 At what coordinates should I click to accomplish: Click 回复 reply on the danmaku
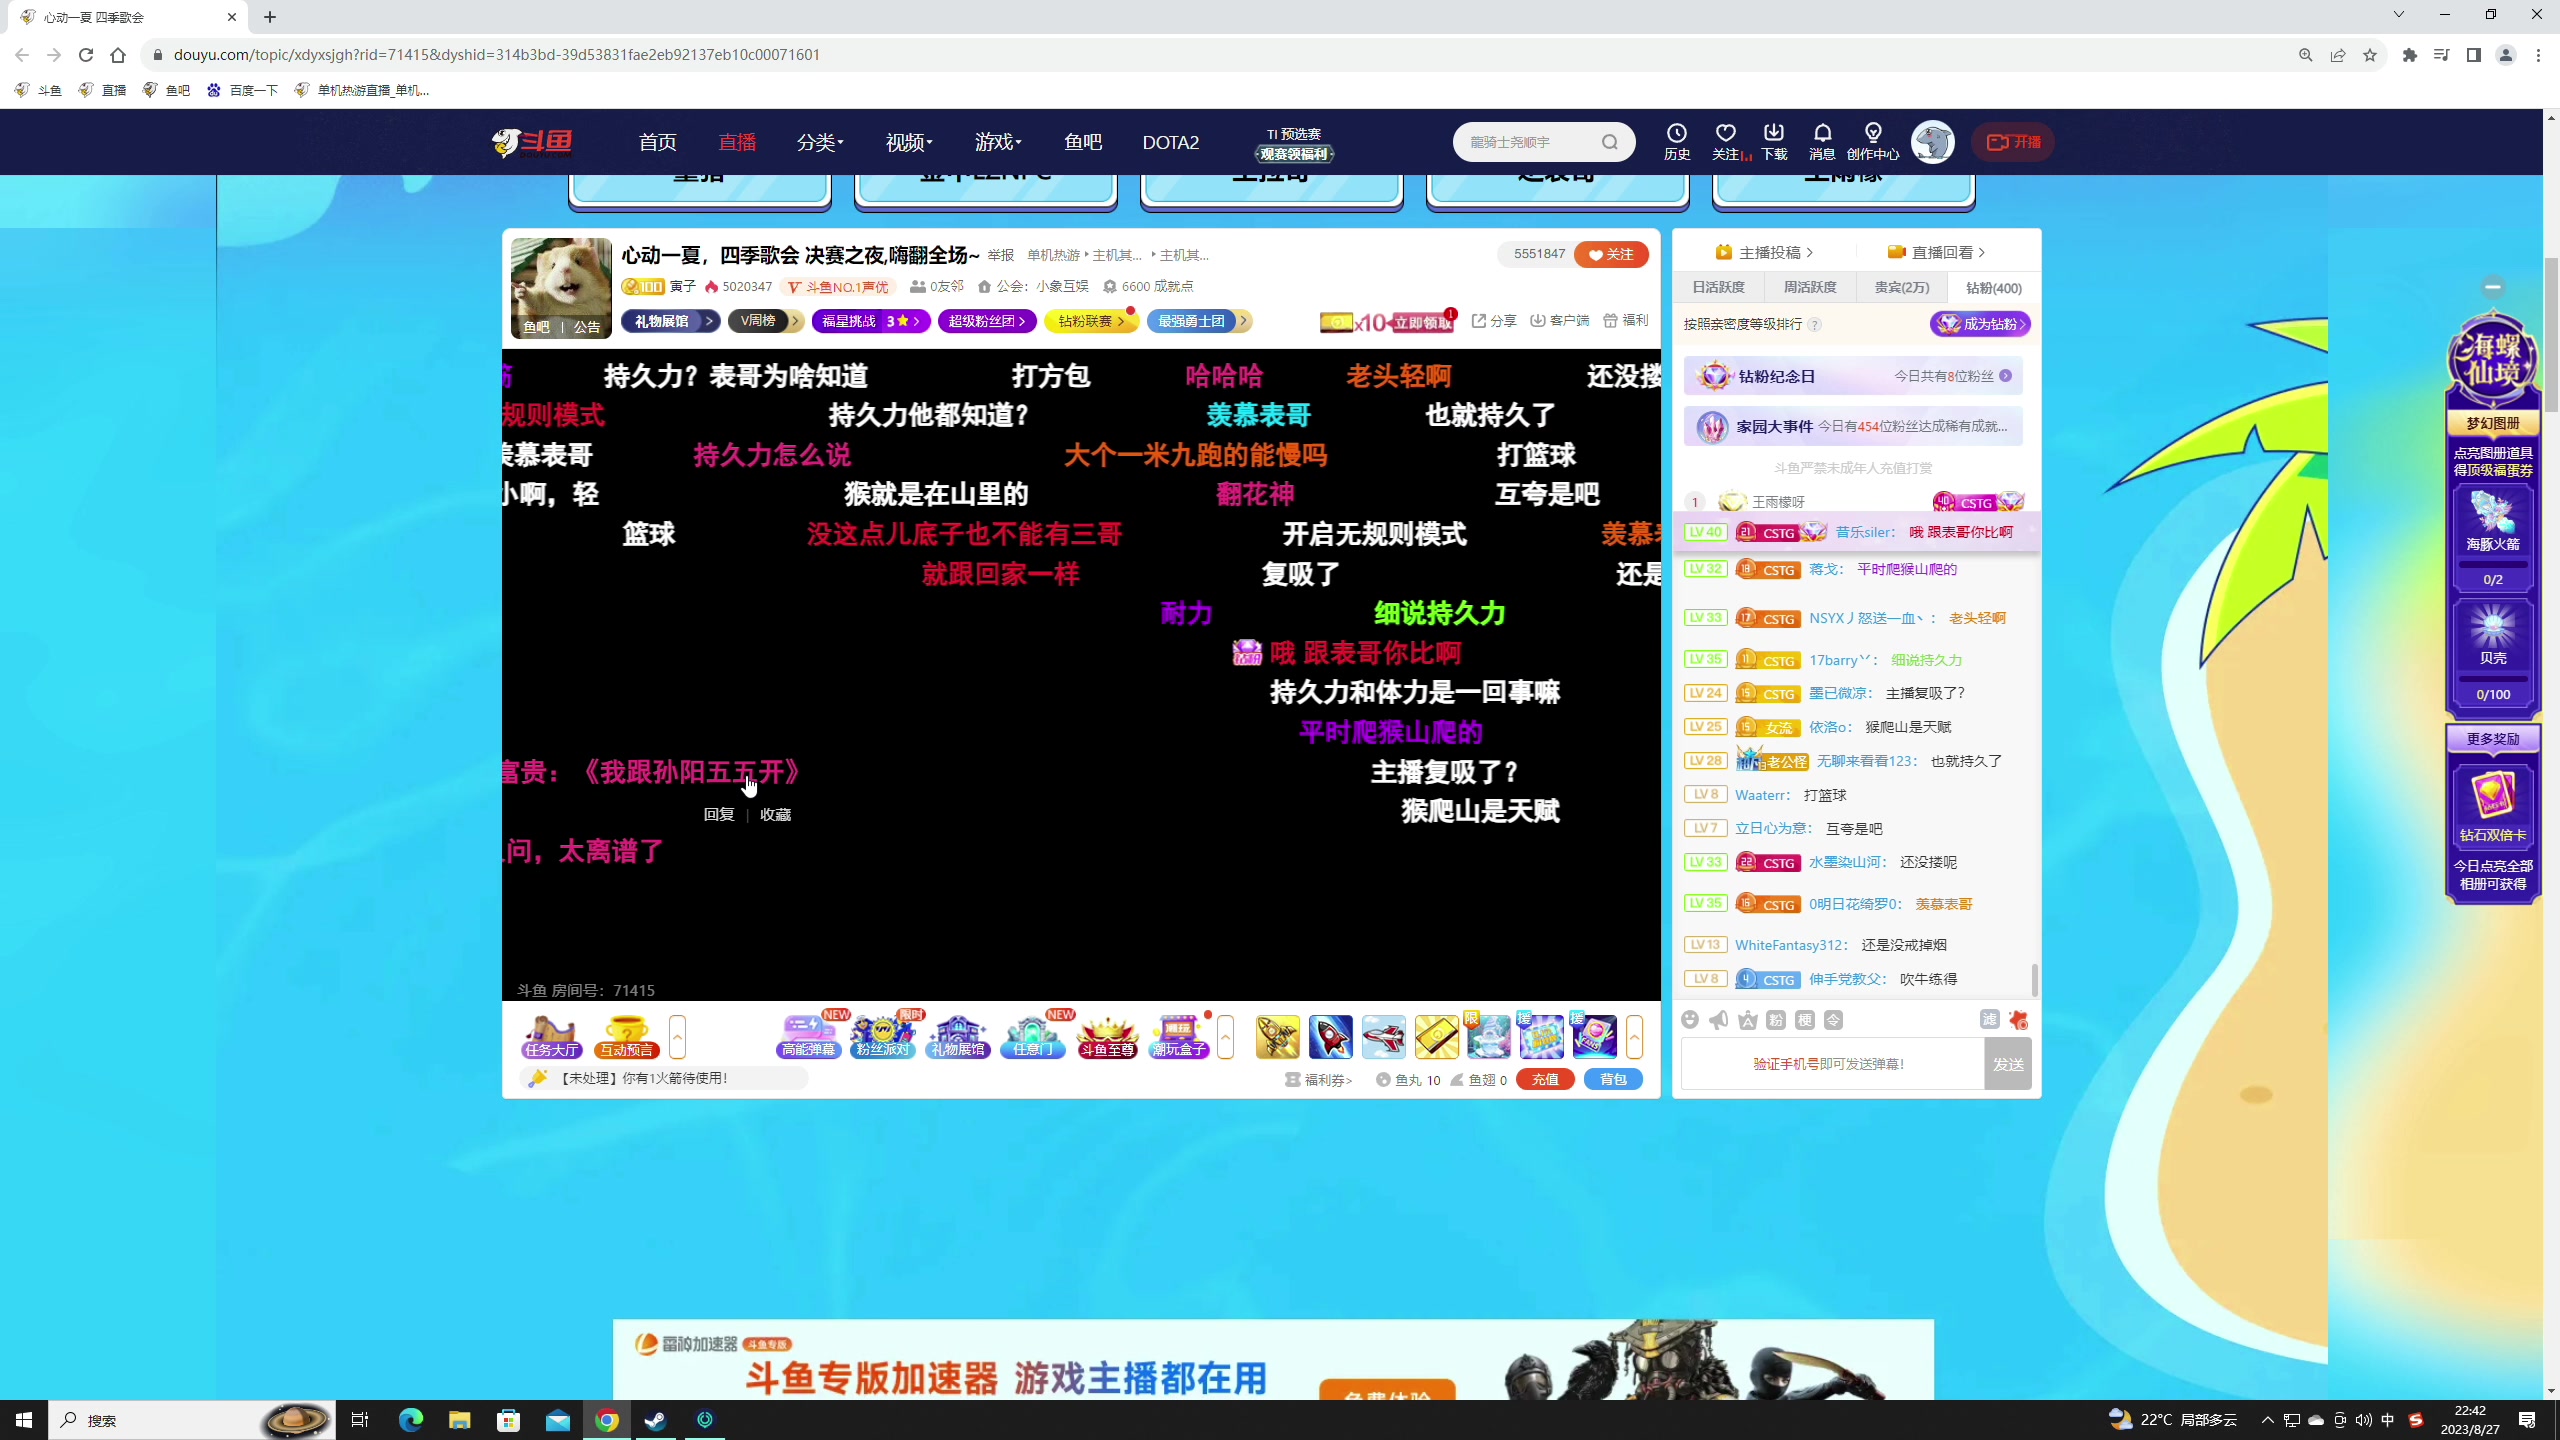719,815
